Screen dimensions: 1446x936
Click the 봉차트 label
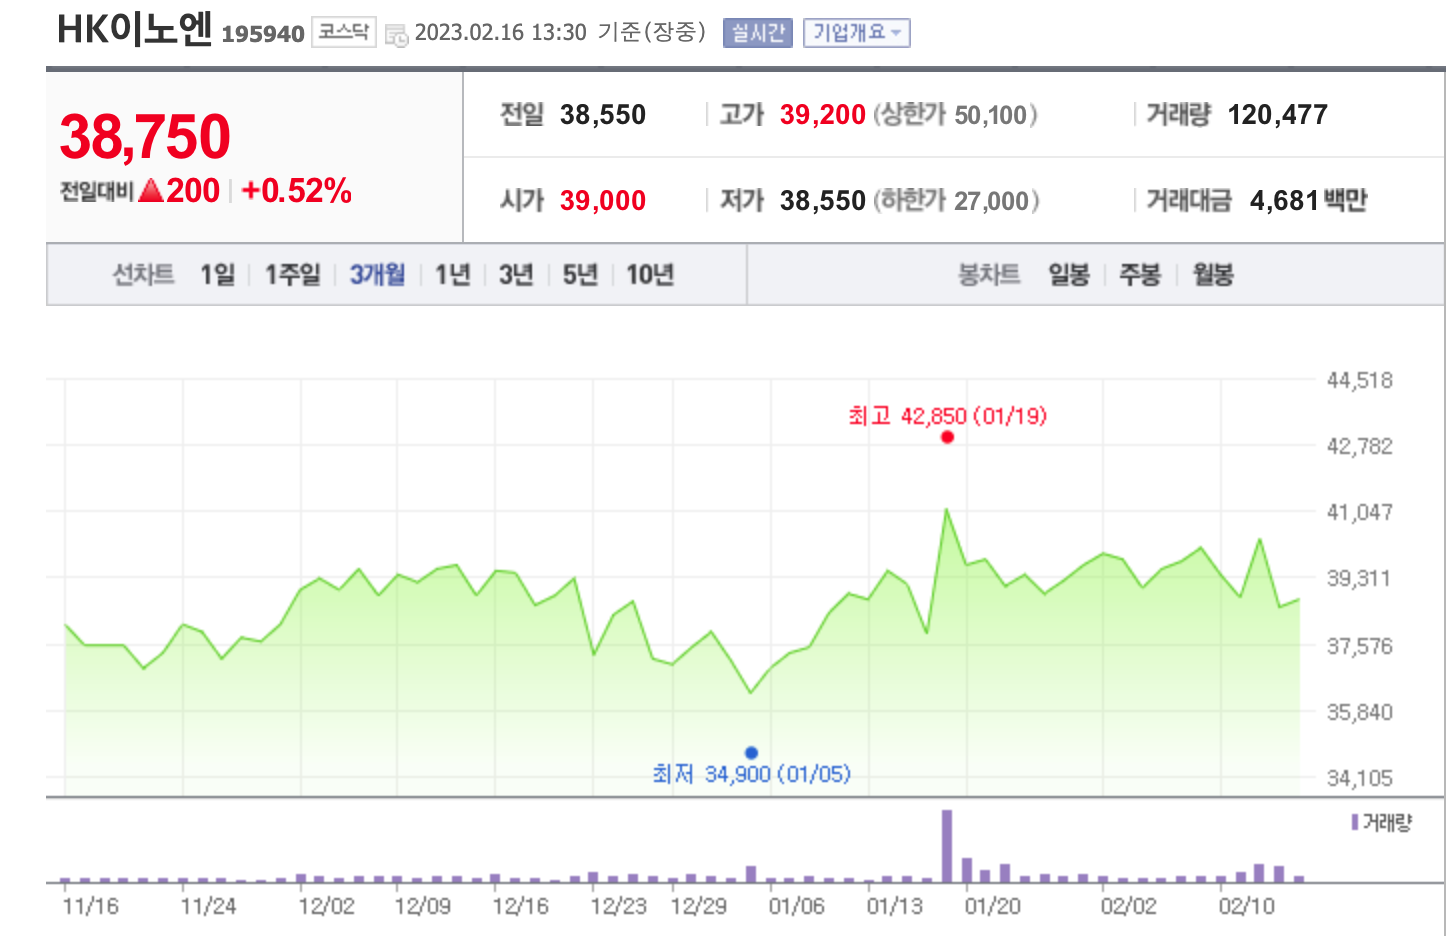pyautogui.click(x=989, y=274)
